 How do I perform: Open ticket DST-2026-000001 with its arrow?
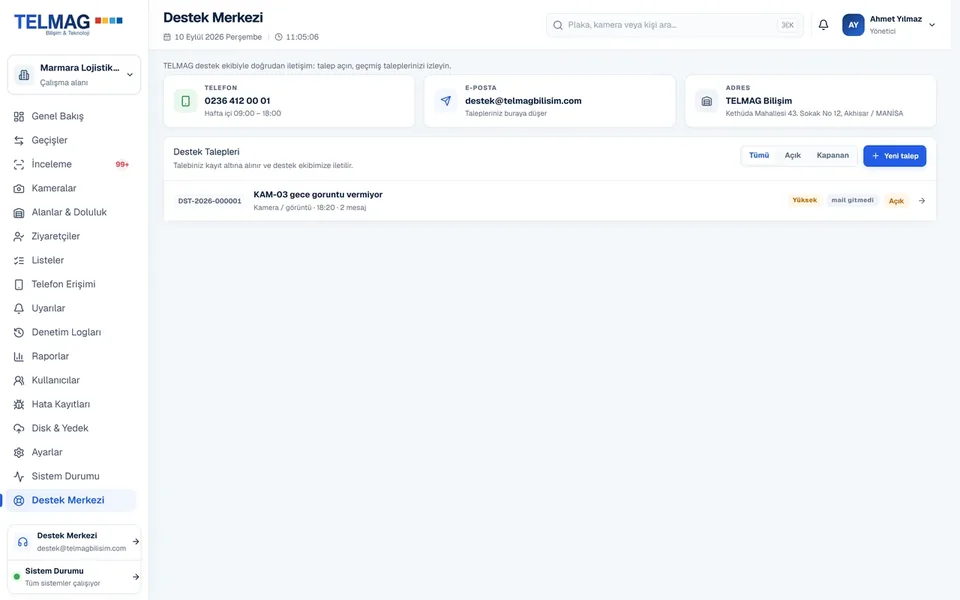[x=921, y=201]
